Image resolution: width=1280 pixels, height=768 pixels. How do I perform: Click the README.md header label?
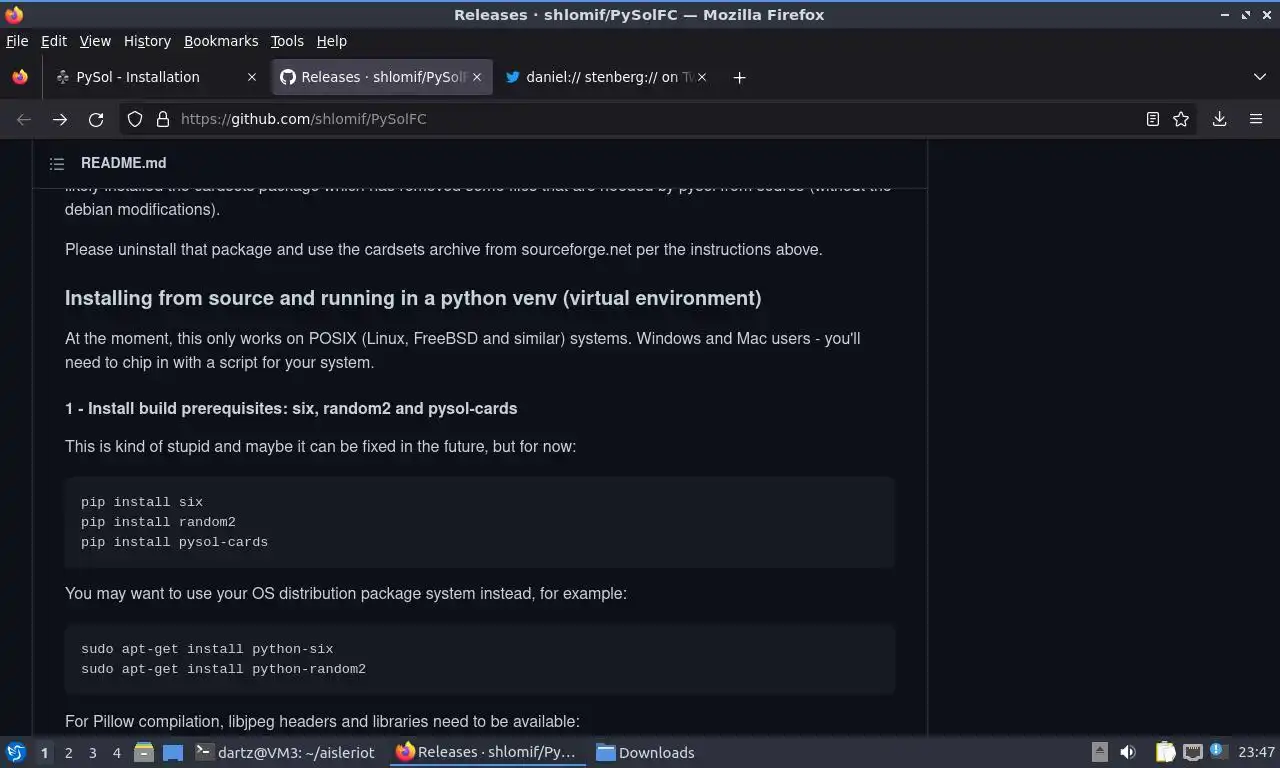click(x=124, y=163)
